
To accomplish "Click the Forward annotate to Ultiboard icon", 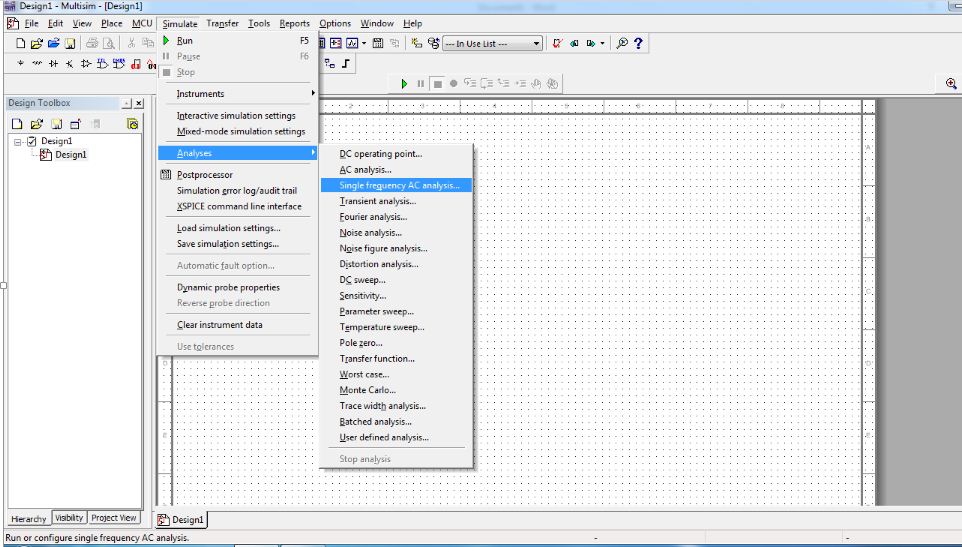I will click(x=591, y=44).
